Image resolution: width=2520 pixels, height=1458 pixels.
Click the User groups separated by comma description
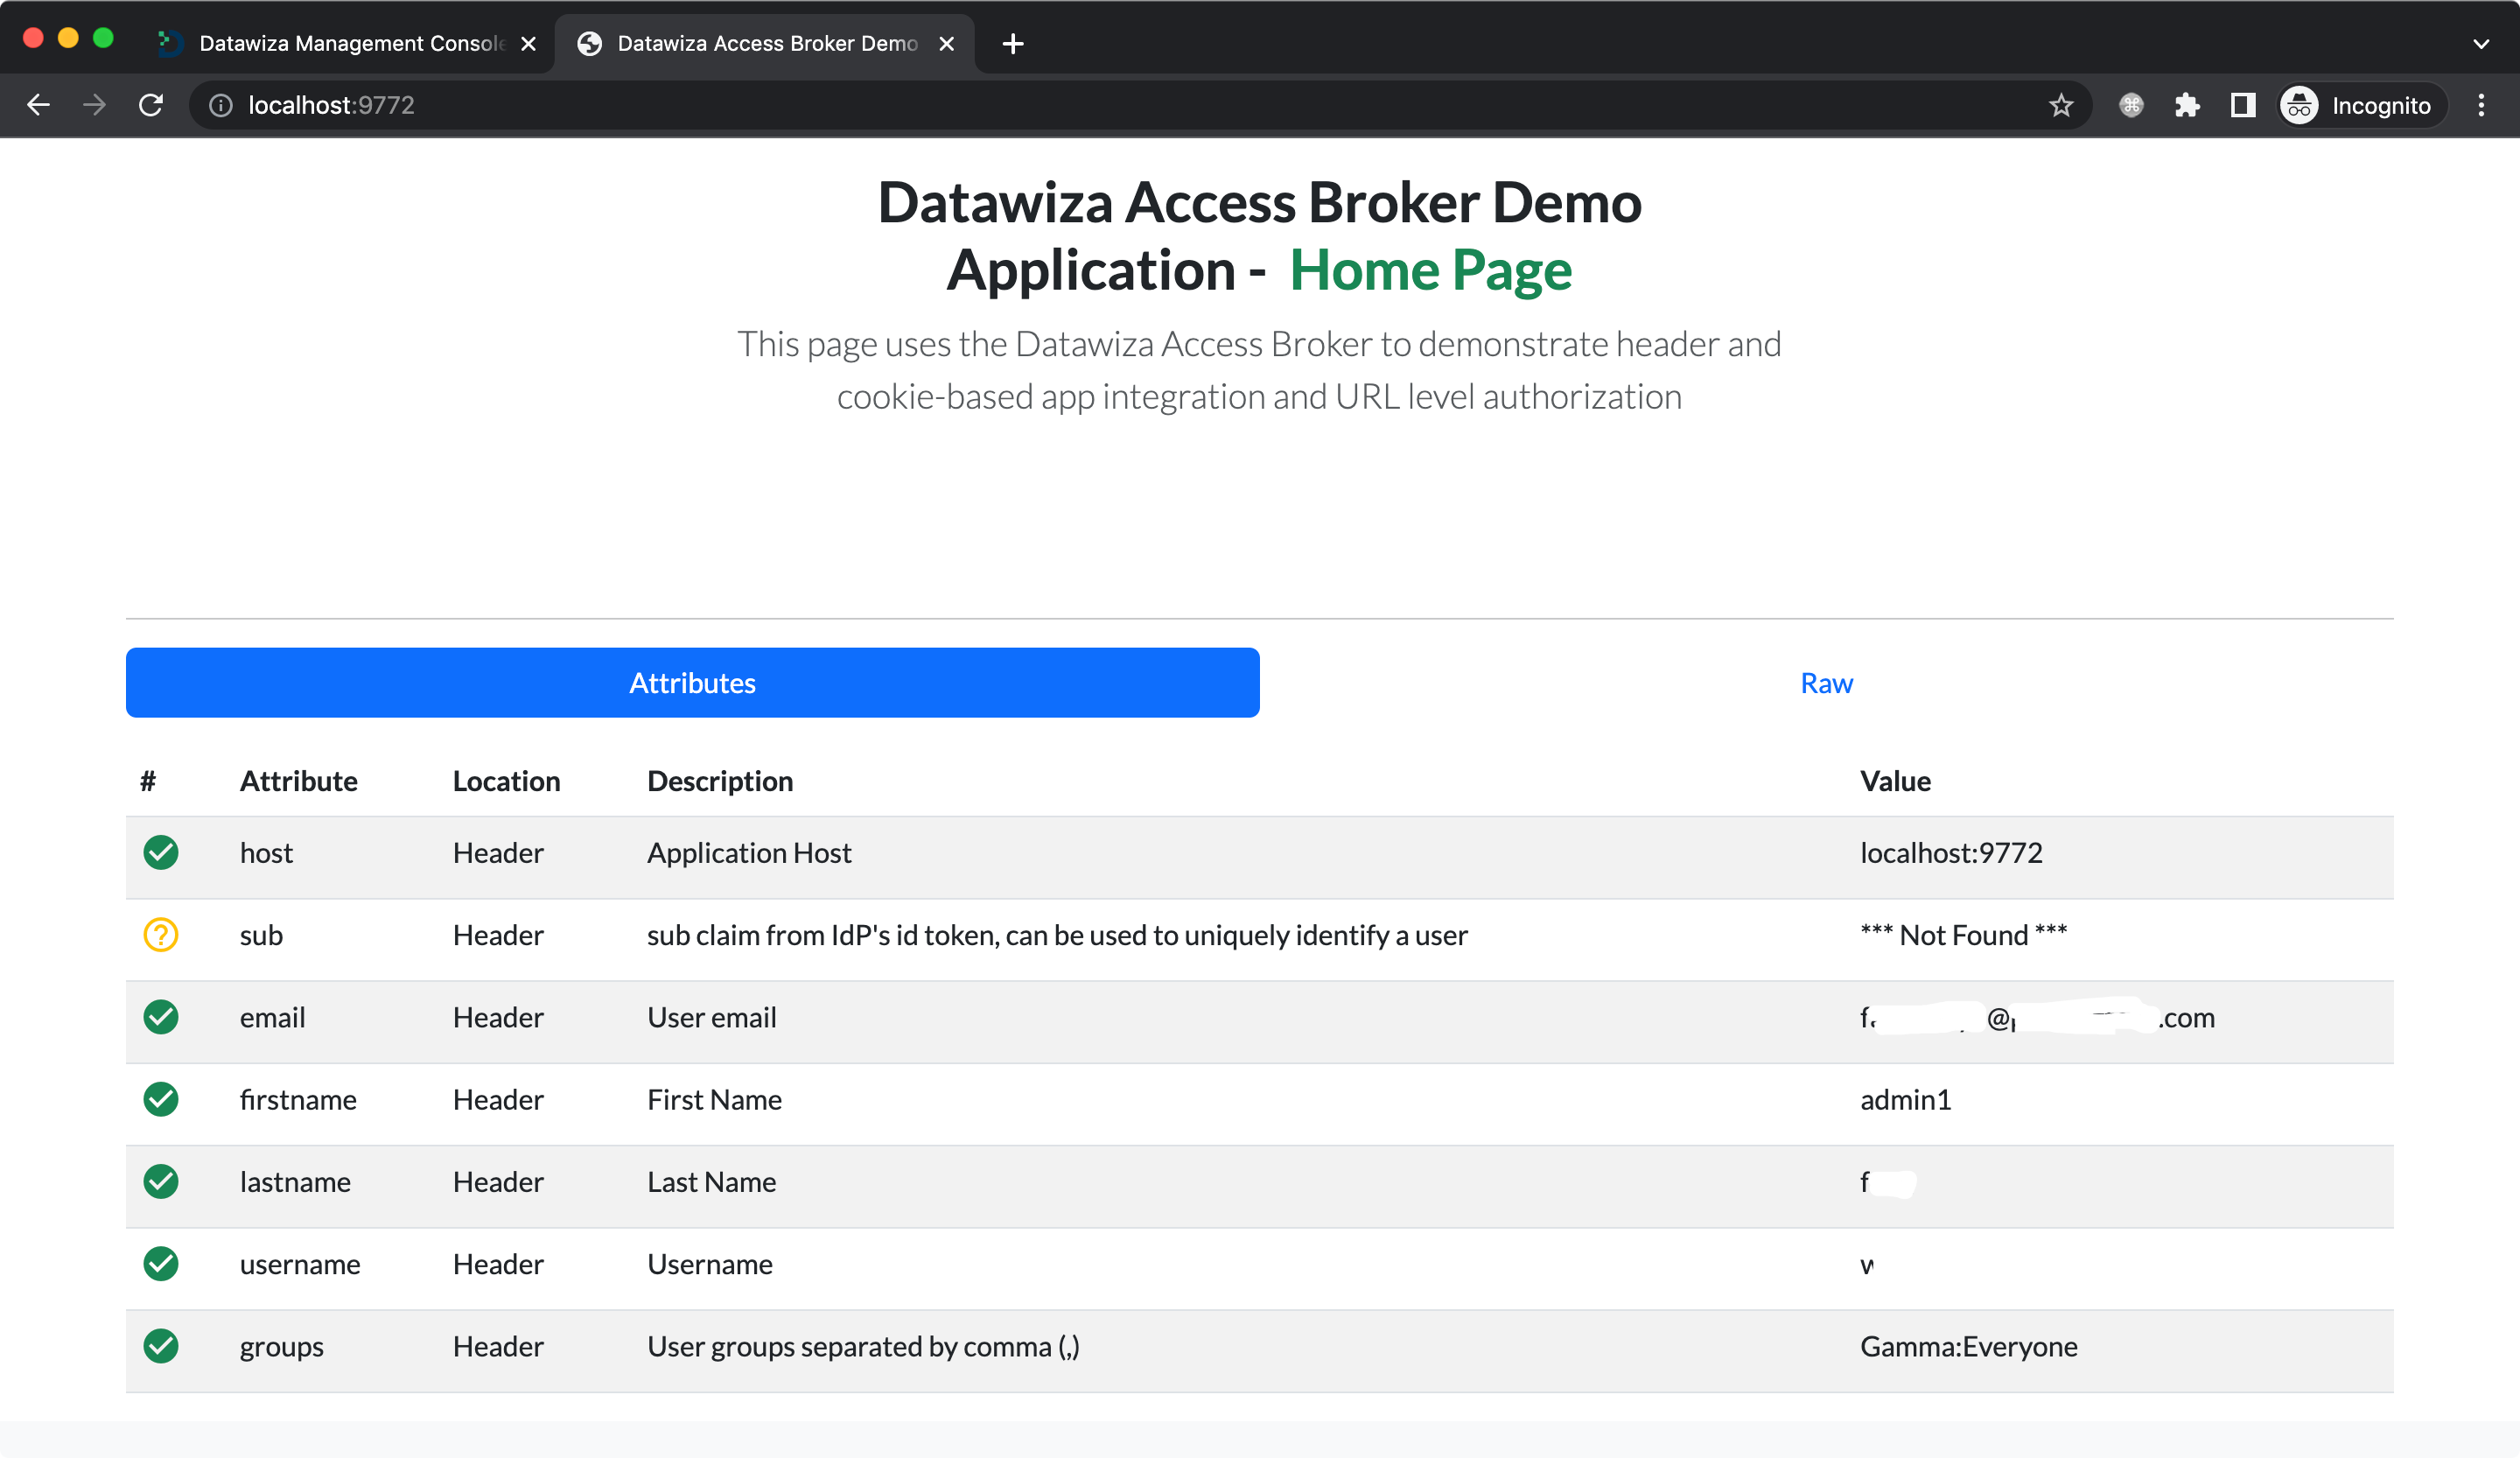tap(863, 1347)
